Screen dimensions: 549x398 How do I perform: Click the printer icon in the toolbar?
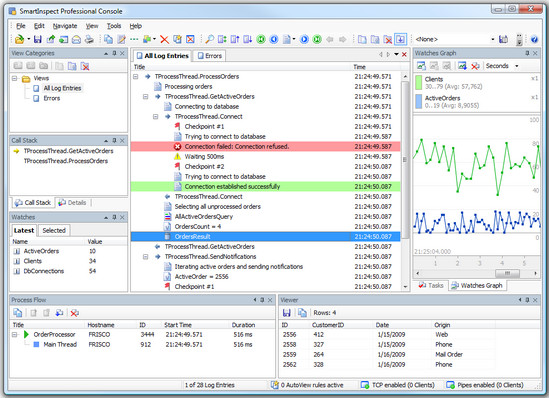(x=89, y=40)
